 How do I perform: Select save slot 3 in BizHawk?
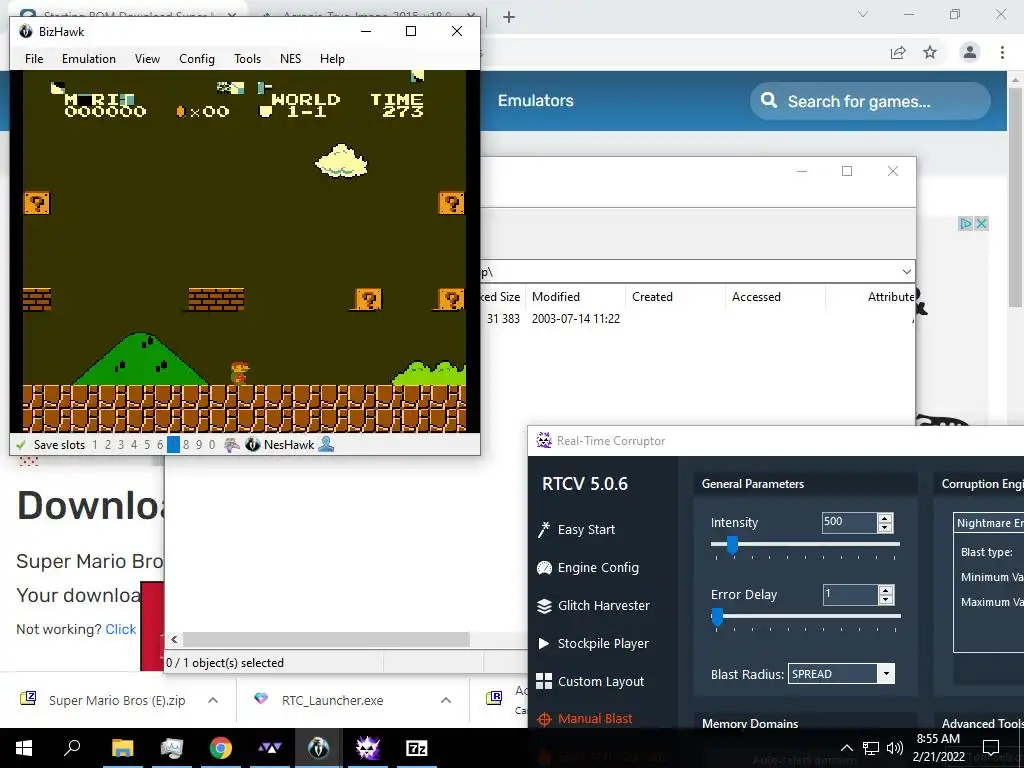121,445
